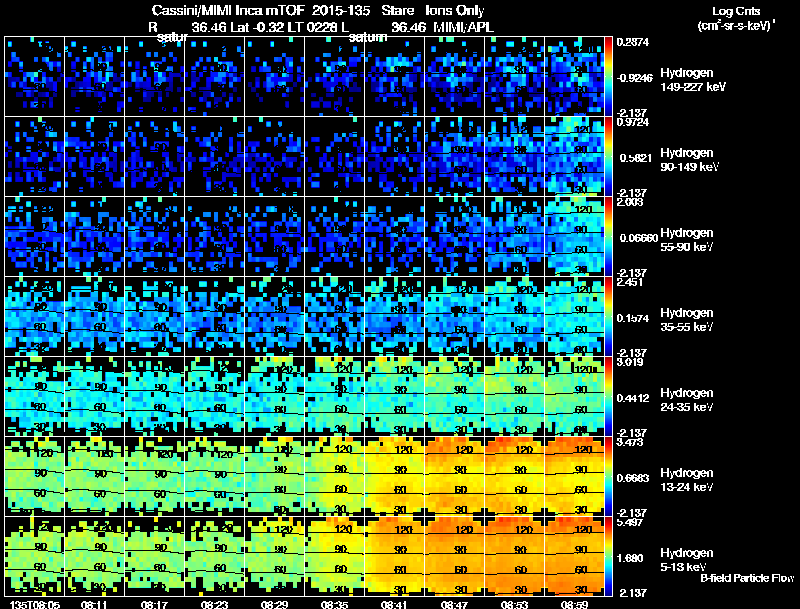Open the 90-149 keV panel at 08:53
The width and height of the screenshot is (800, 609).
(514, 156)
